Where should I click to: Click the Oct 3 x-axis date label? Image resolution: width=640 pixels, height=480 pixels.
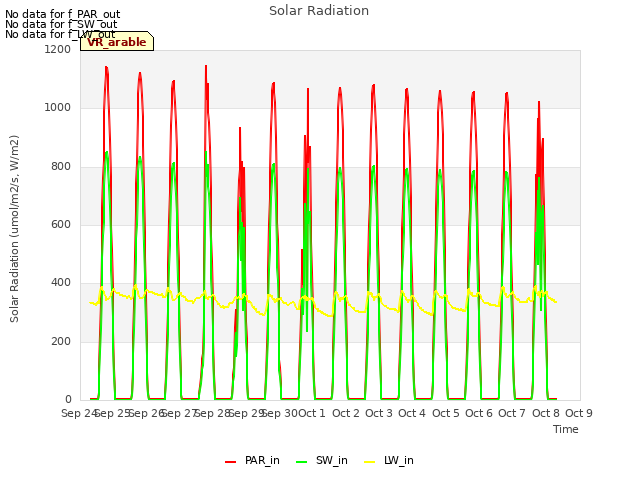click(x=379, y=413)
